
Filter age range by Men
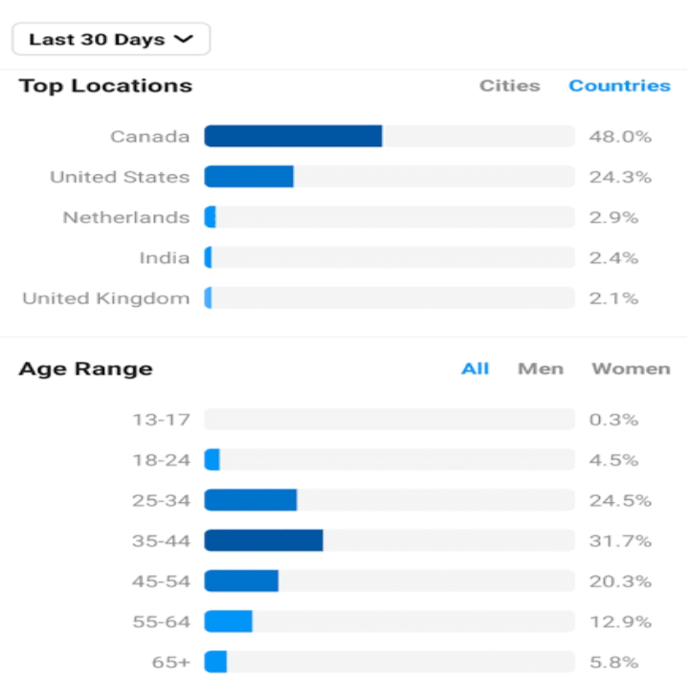click(x=540, y=369)
